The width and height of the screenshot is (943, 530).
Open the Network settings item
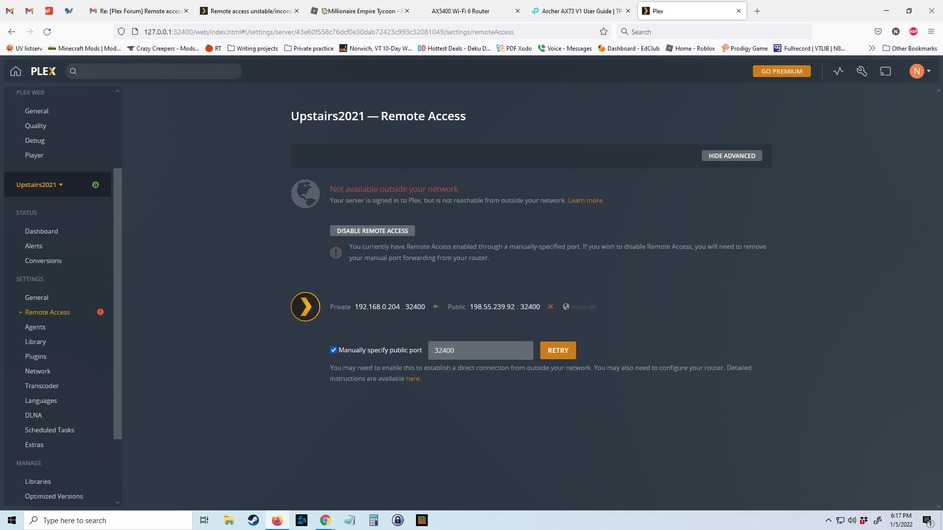point(37,371)
